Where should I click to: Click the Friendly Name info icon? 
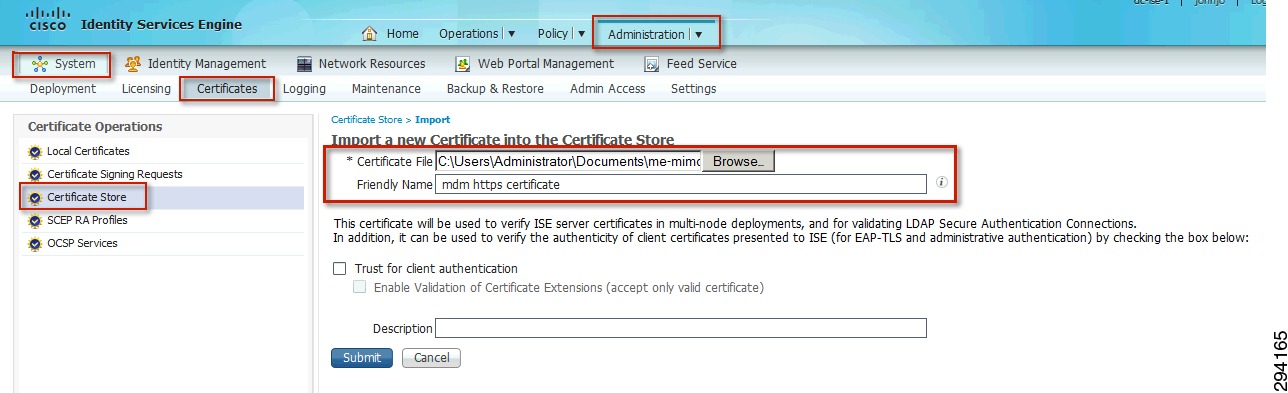coord(941,183)
